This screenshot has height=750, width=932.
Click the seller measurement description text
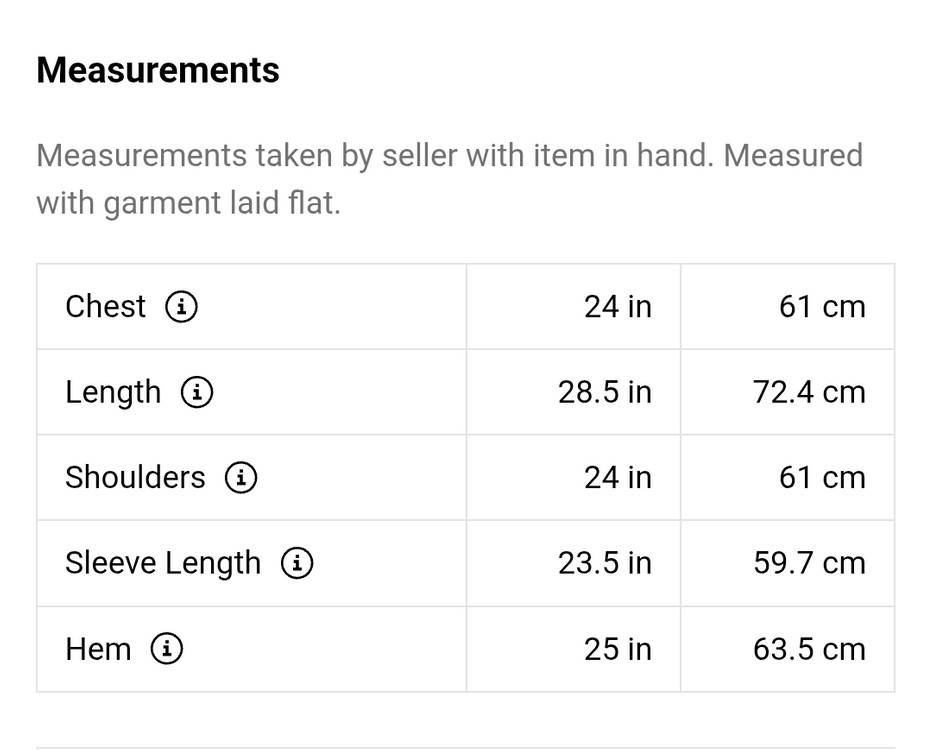tap(449, 180)
